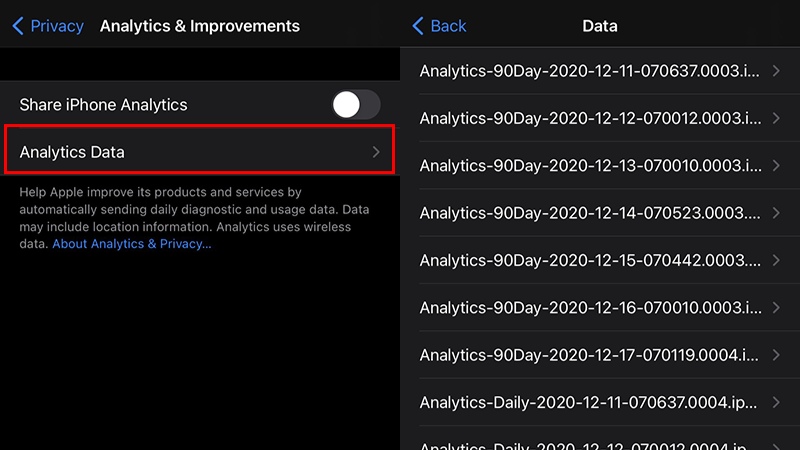Click chevron beside Analytics-90Day-2020-12-15 entry
The width and height of the screenshot is (800, 450).
click(777, 260)
